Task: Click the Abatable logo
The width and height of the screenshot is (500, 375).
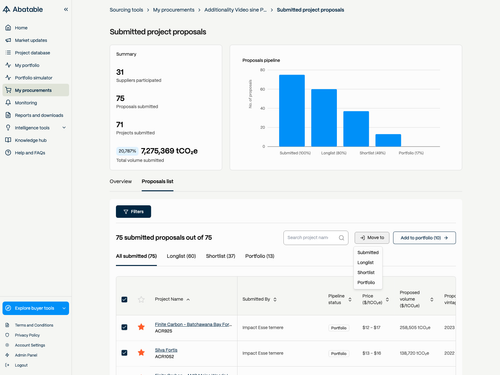Action: (x=23, y=10)
